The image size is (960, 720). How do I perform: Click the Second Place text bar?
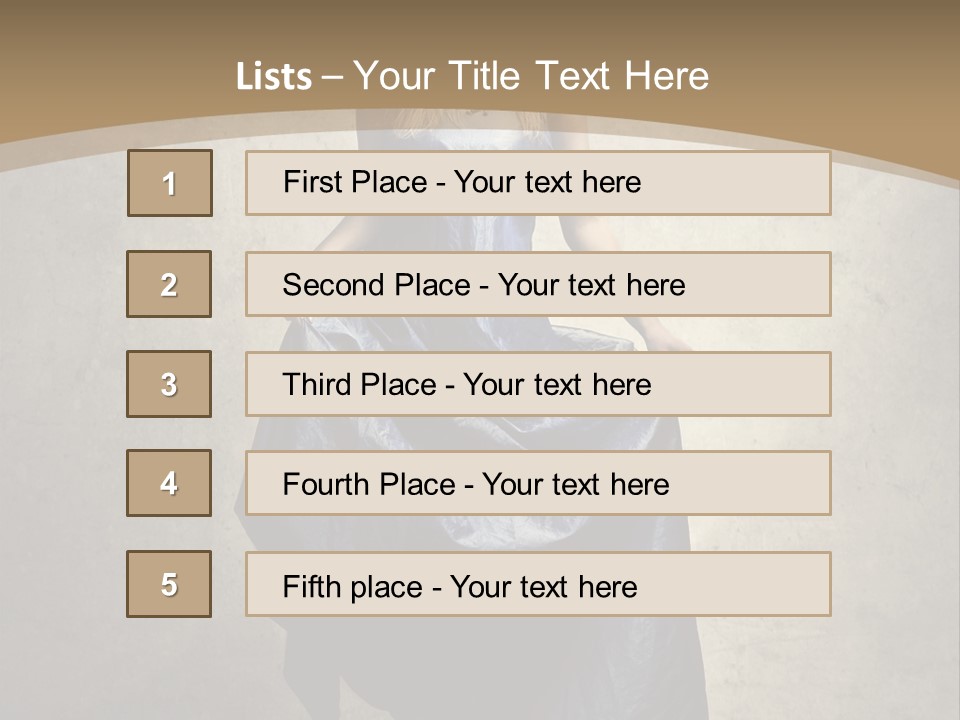point(538,284)
